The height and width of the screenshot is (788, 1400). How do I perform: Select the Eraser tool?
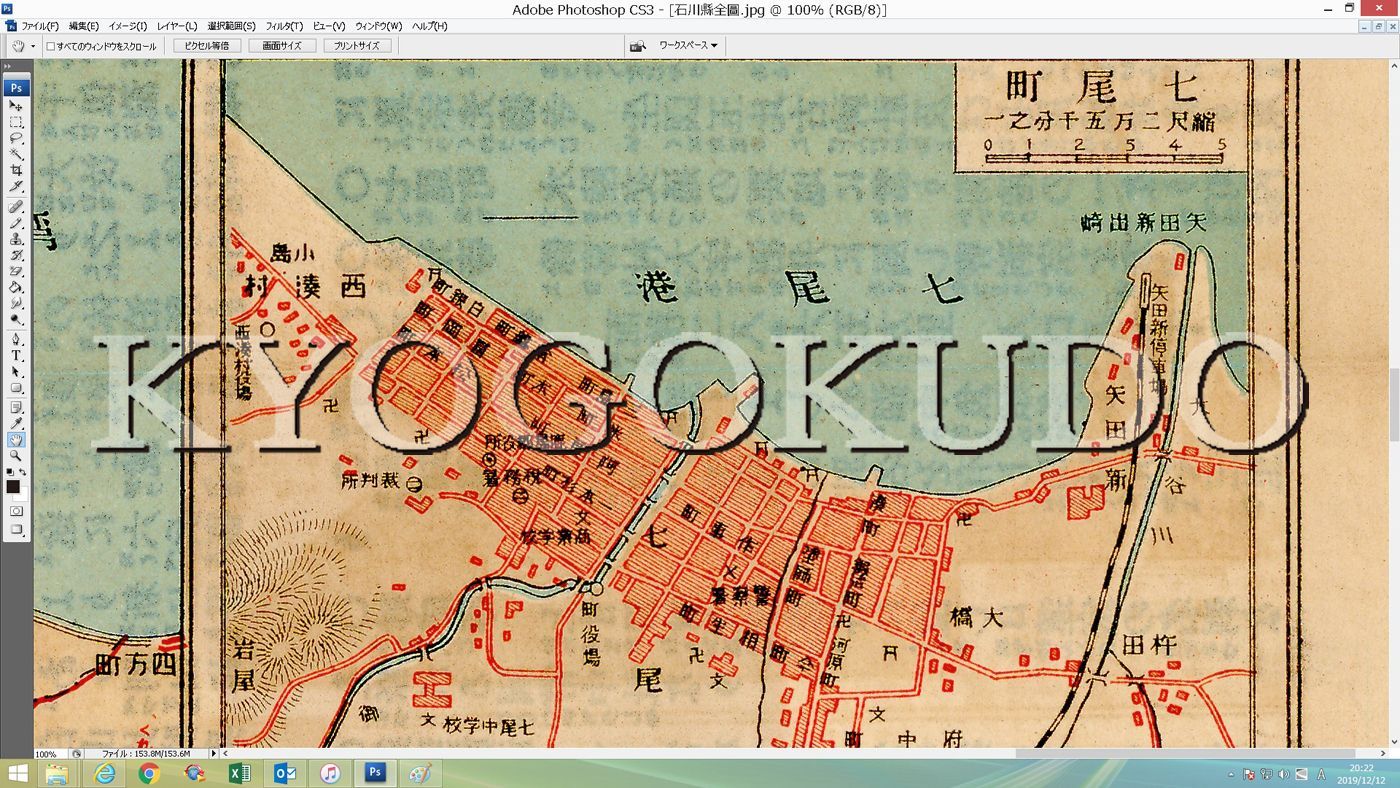[x=16, y=271]
